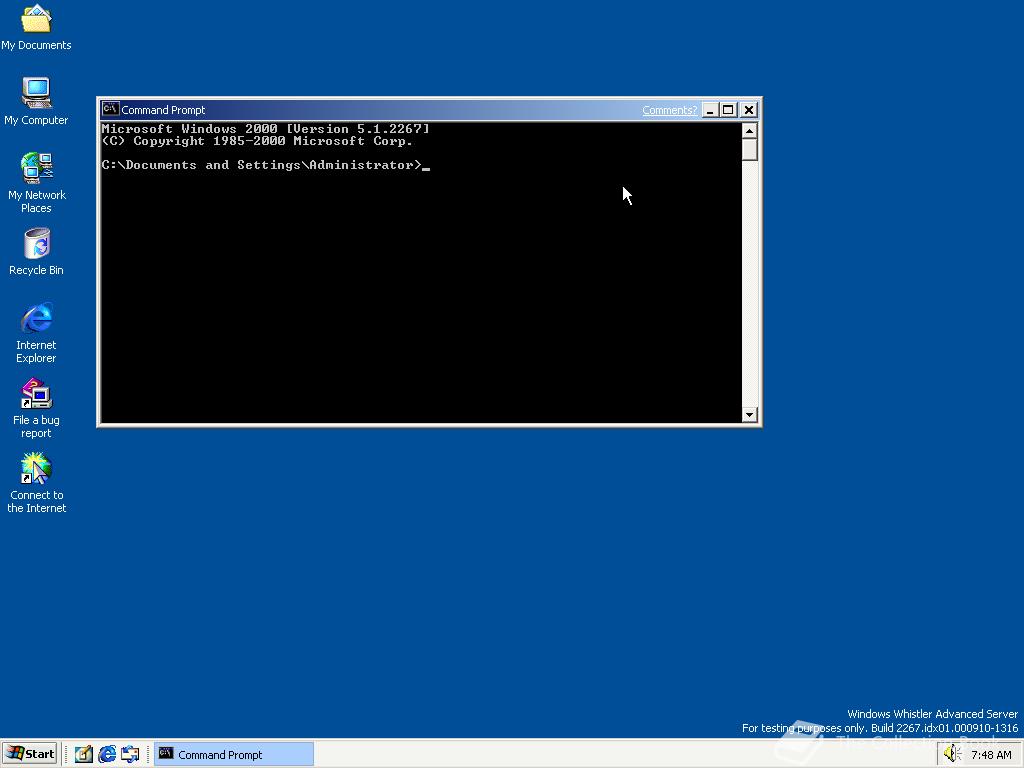The height and width of the screenshot is (768, 1024).
Task: Click the volume speaker tray icon
Action: (x=953, y=754)
